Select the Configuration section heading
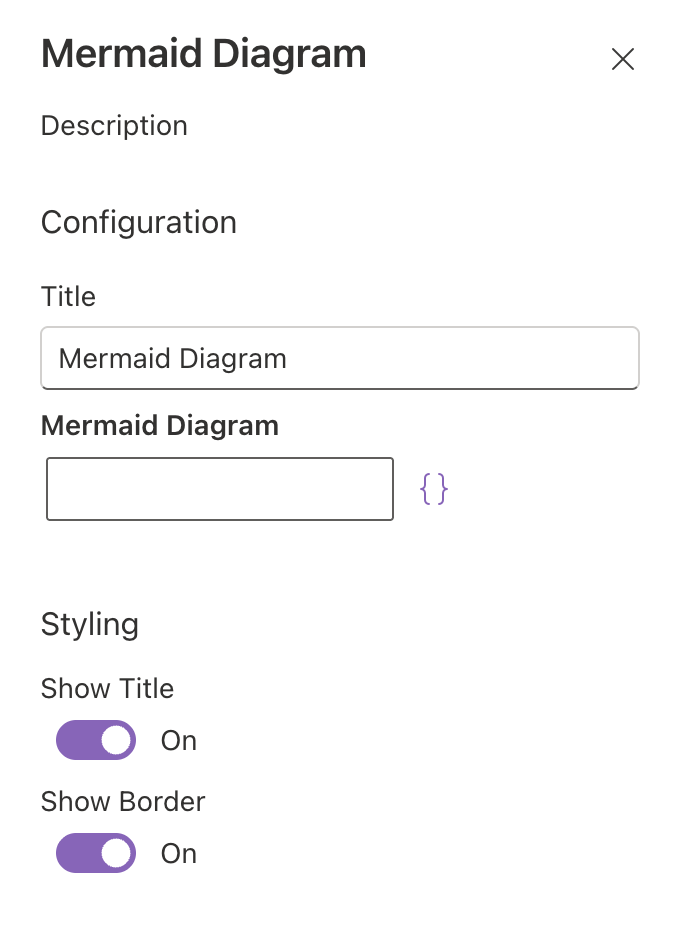Image resolution: width=680 pixels, height=932 pixels. click(139, 222)
